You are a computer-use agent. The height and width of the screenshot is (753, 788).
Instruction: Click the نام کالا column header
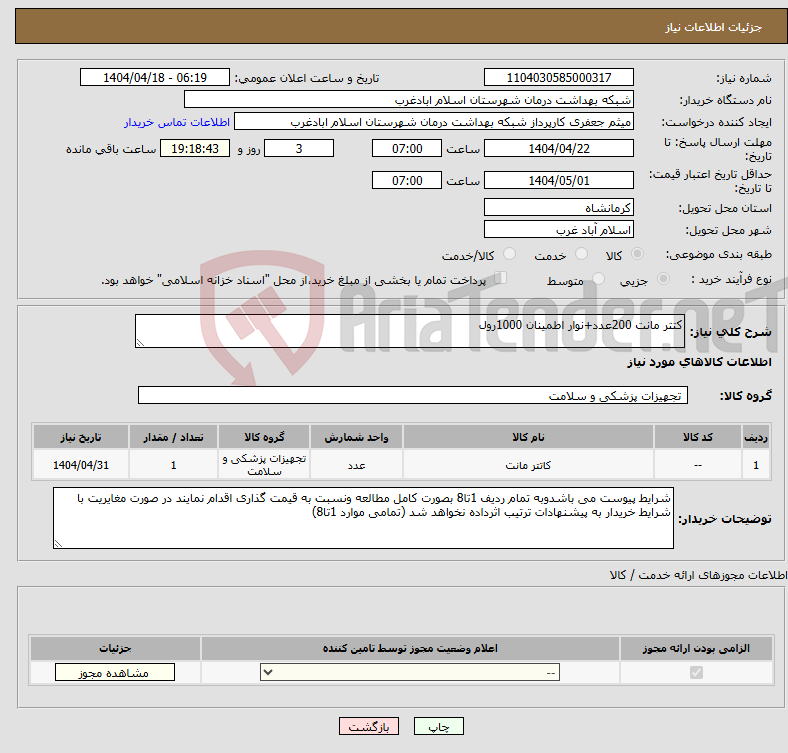click(x=528, y=437)
